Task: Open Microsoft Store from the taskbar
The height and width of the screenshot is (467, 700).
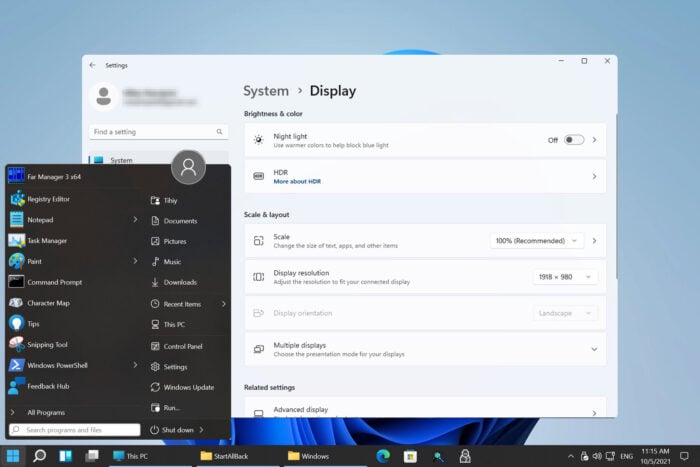Action: 410,456
